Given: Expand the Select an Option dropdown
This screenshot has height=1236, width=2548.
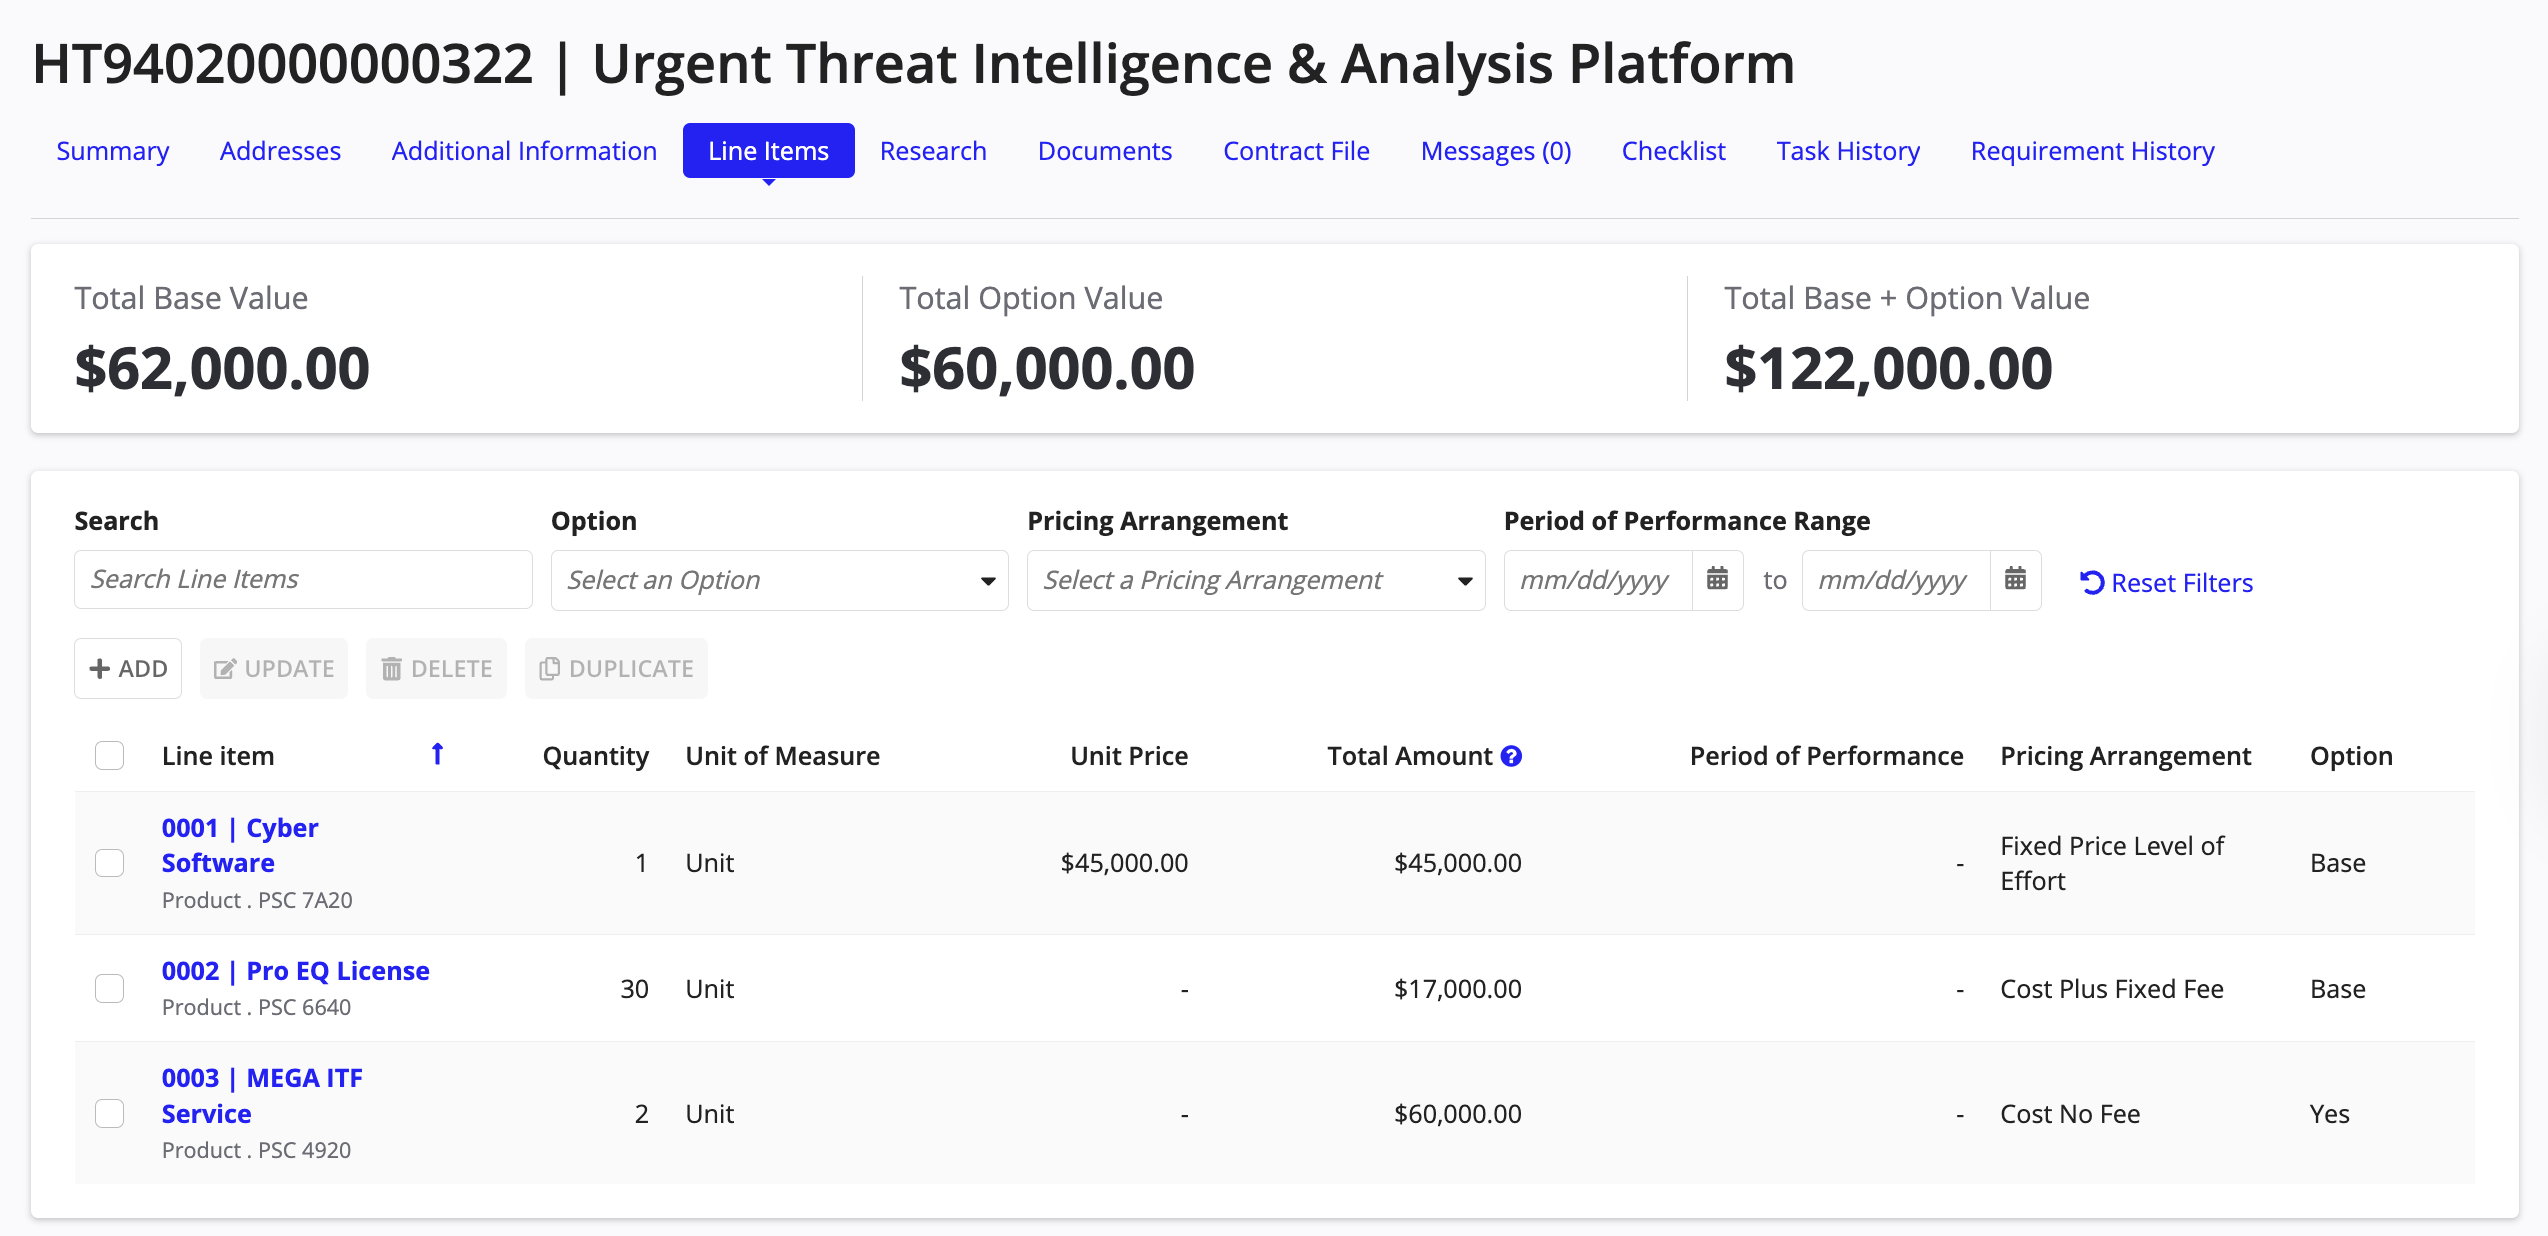Looking at the screenshot, I should click(779, 580).
